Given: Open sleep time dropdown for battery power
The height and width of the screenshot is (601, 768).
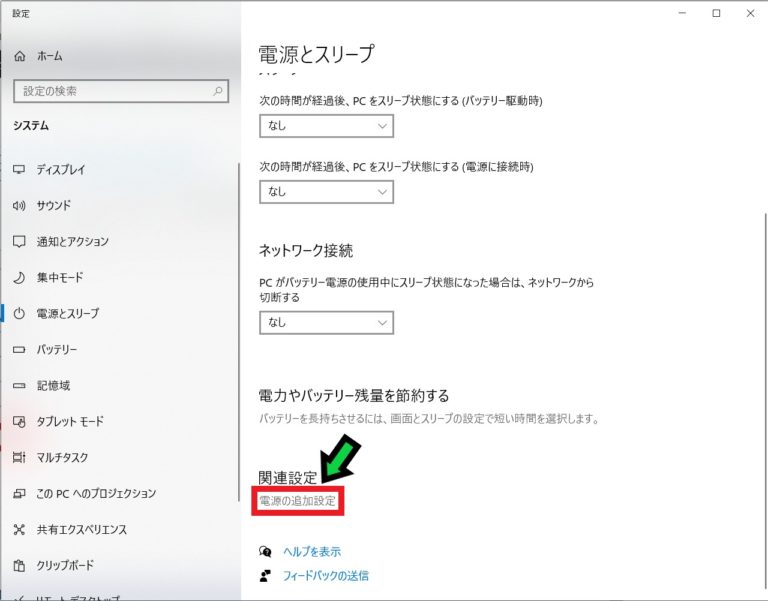Looking at the screenshot, I should [x=326, y=126].
